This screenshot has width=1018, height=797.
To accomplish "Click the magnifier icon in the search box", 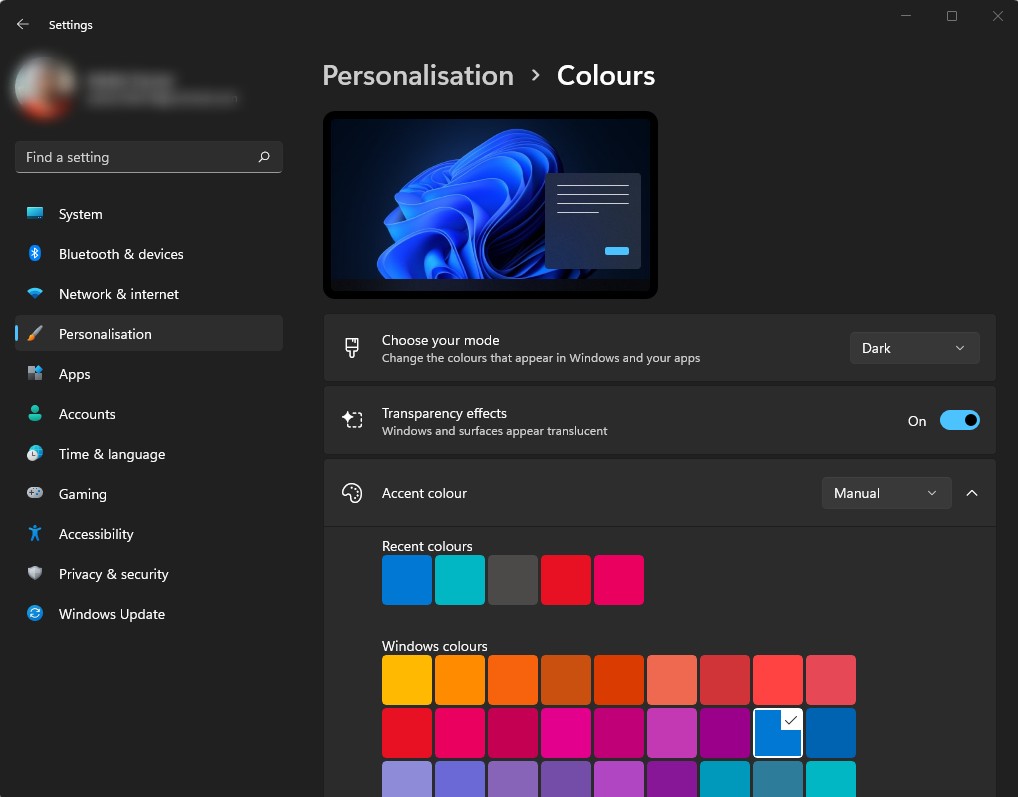I will (264, 157).
